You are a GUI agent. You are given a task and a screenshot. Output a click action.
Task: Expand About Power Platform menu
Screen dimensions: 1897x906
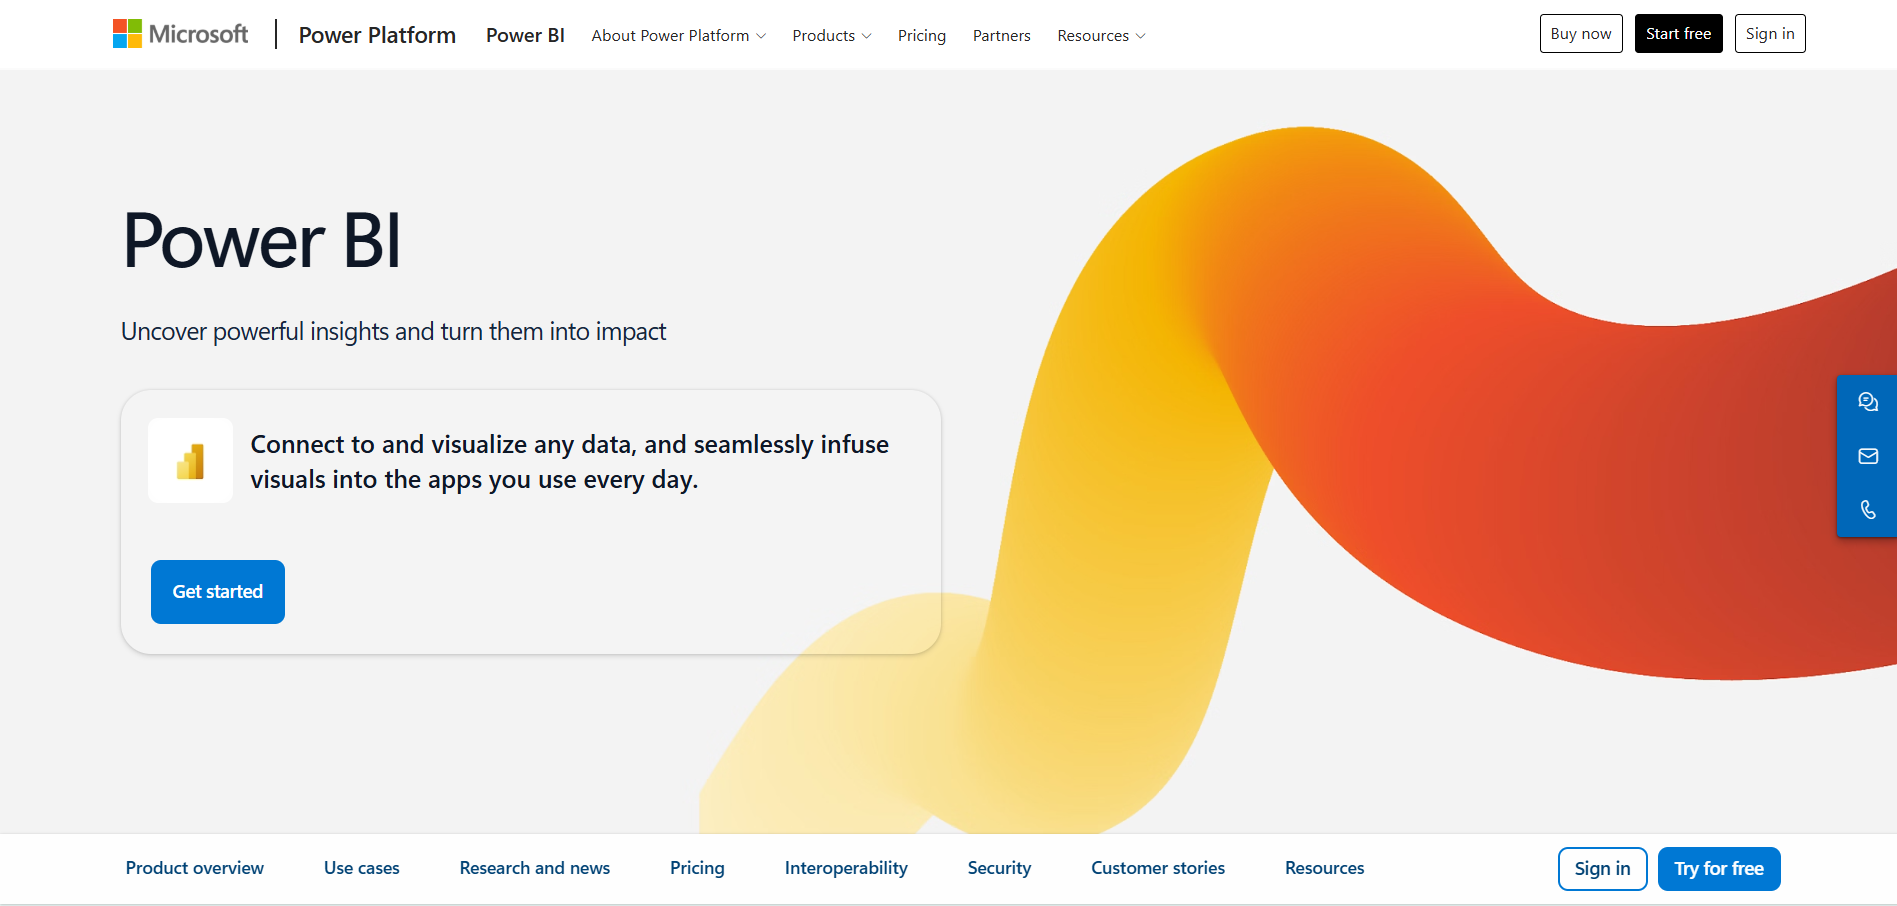679,35
